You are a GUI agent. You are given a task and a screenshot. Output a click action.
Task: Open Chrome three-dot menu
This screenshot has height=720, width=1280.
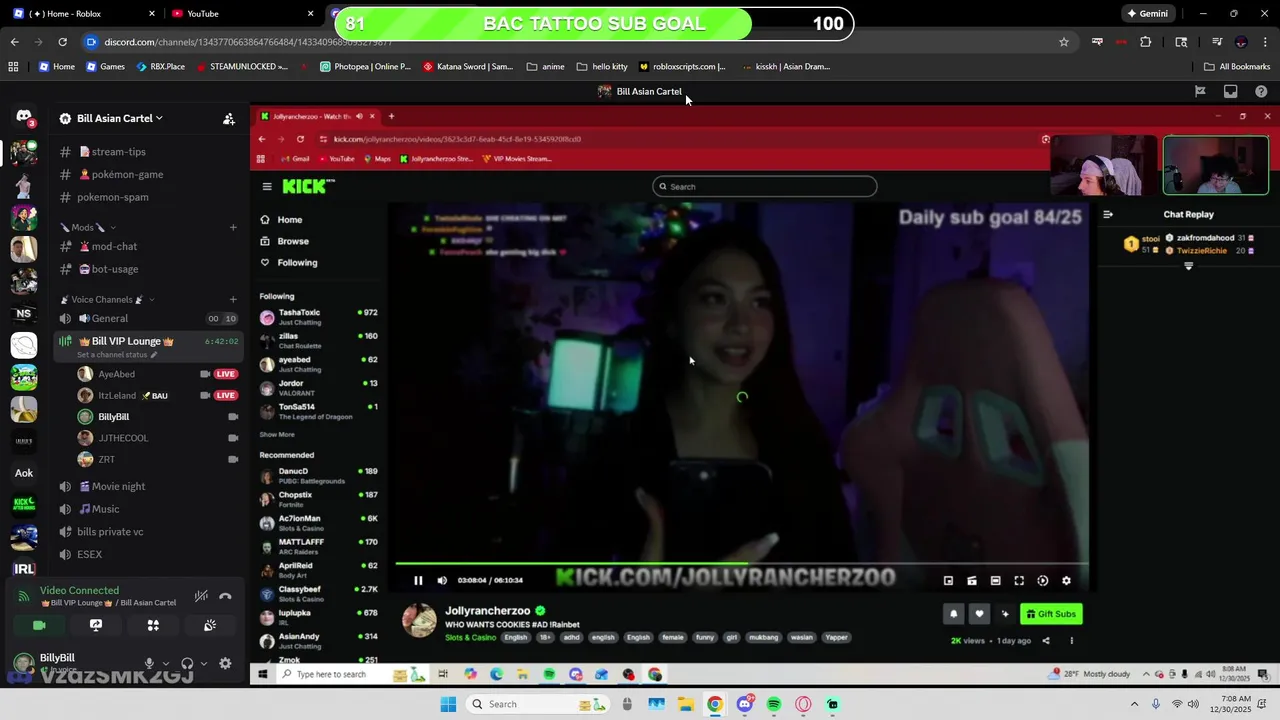click(x=1265, y=42)
